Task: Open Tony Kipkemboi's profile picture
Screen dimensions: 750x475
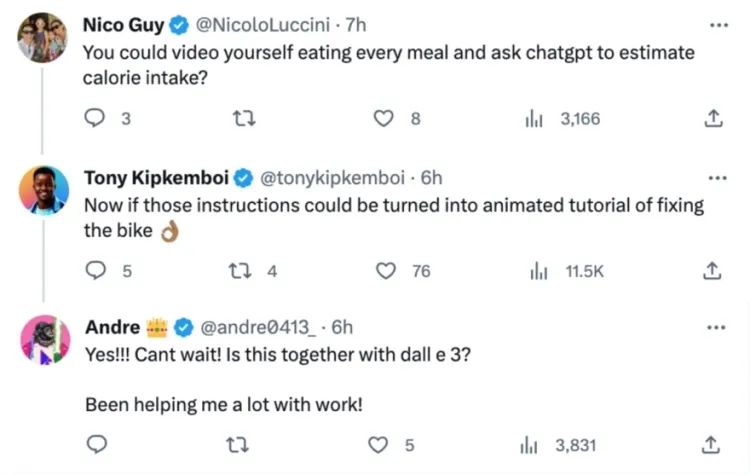Action: click(x=44, y=190)
